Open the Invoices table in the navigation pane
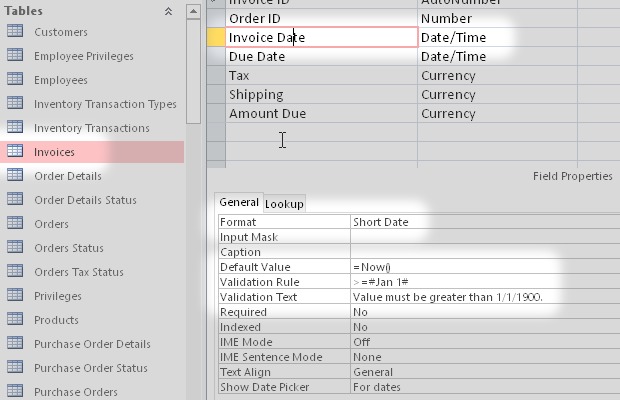Image resolution: width=620 pixels, height=400 pixels. (54, 152)
